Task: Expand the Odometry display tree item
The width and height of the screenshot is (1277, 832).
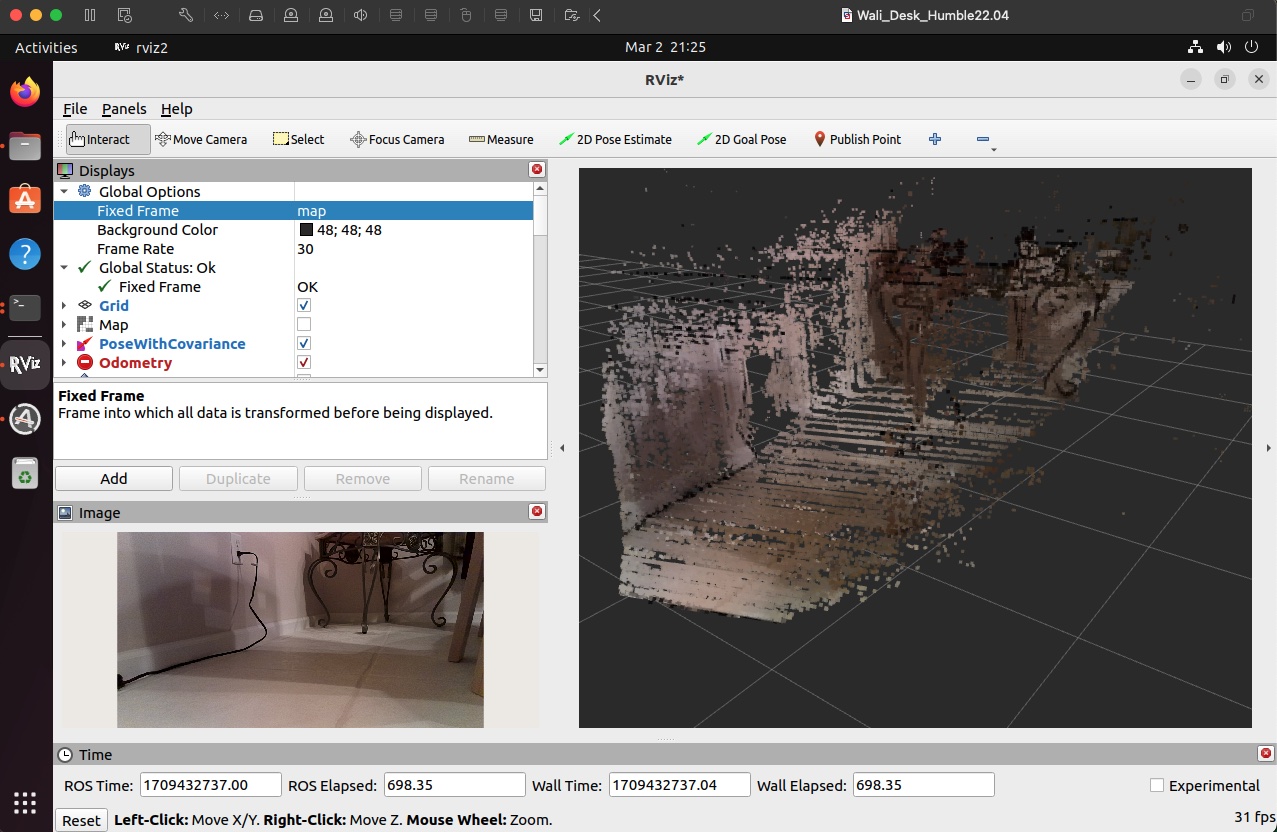Action: pyautogui.click(x=64, y=363)
